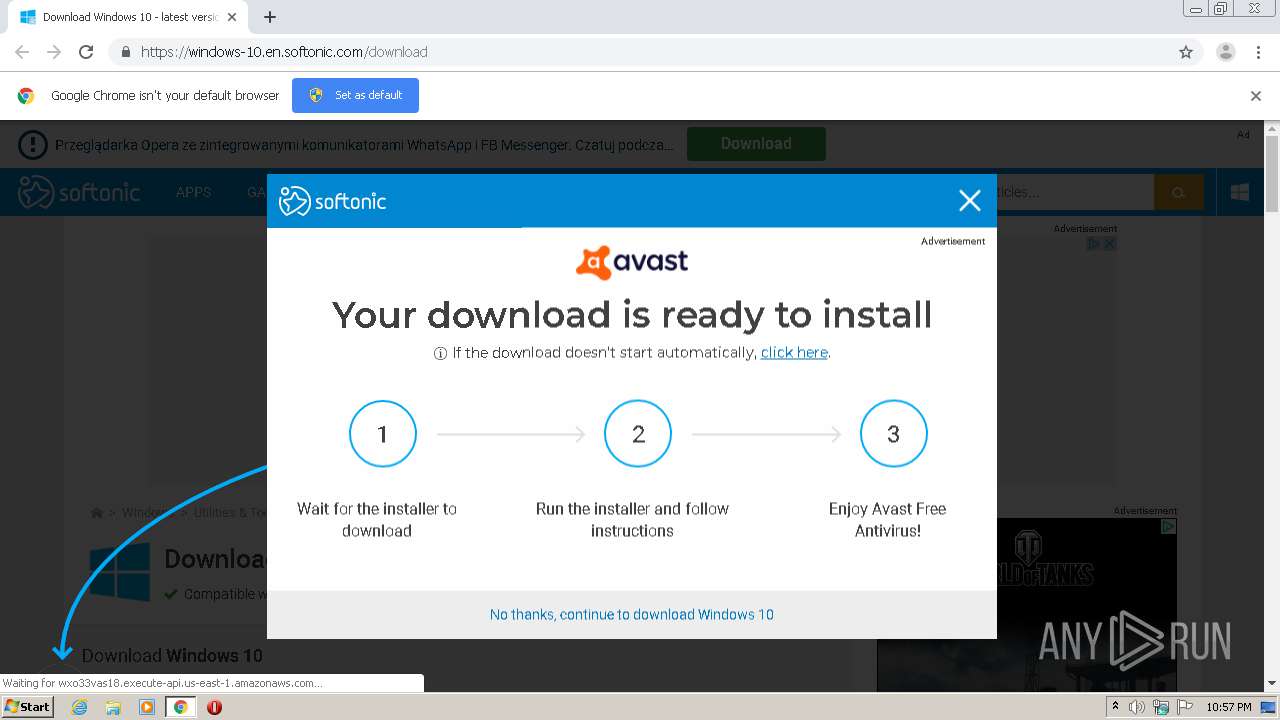Click the green Download ad button
Viewport: 1280px width, 720px height.
(x=756, y=144)
